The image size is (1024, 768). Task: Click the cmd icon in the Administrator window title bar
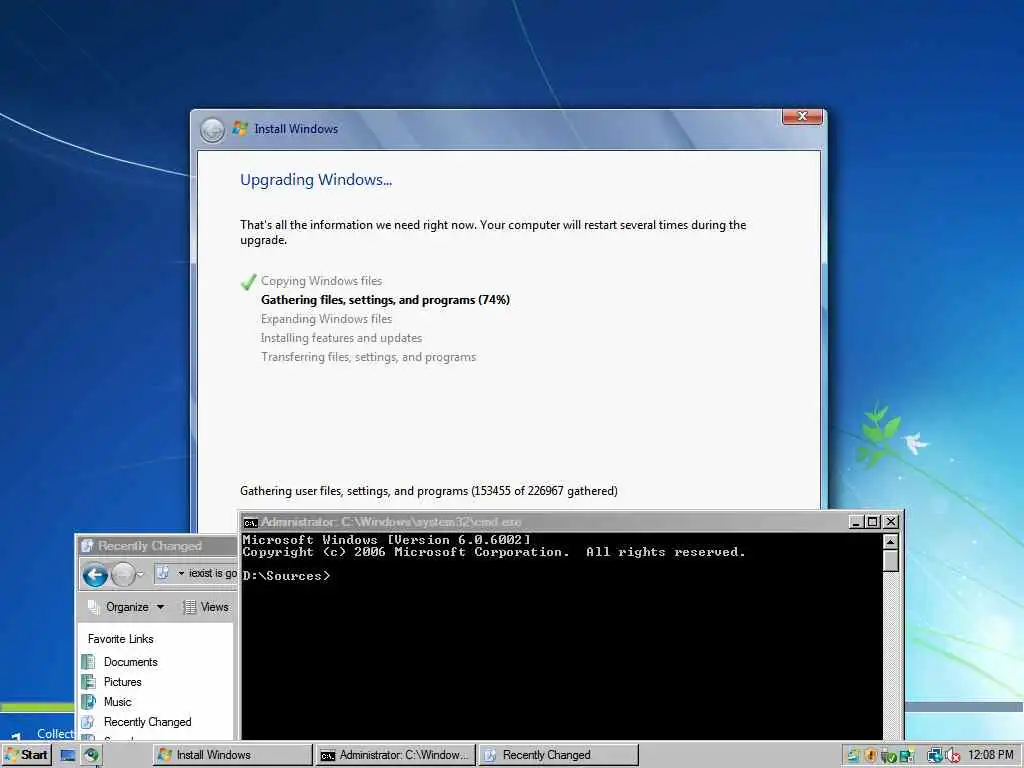pyautogui.click(x=250, y=522)
